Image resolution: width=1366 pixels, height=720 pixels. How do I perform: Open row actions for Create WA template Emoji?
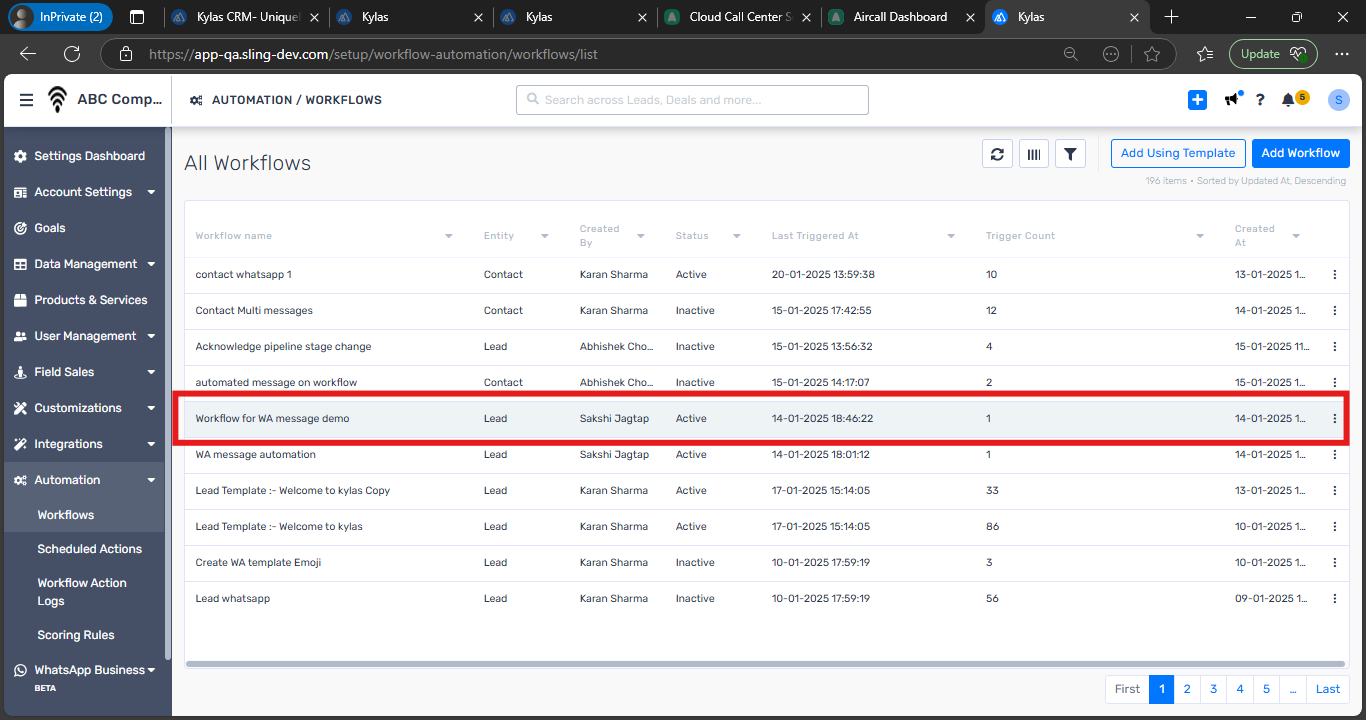point(1335,563)
